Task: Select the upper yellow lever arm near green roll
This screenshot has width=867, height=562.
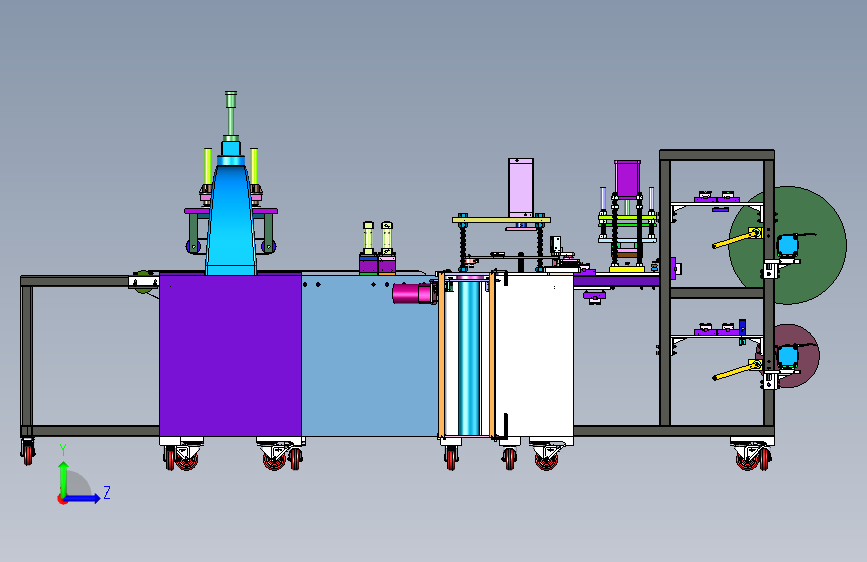Action: 737,239
